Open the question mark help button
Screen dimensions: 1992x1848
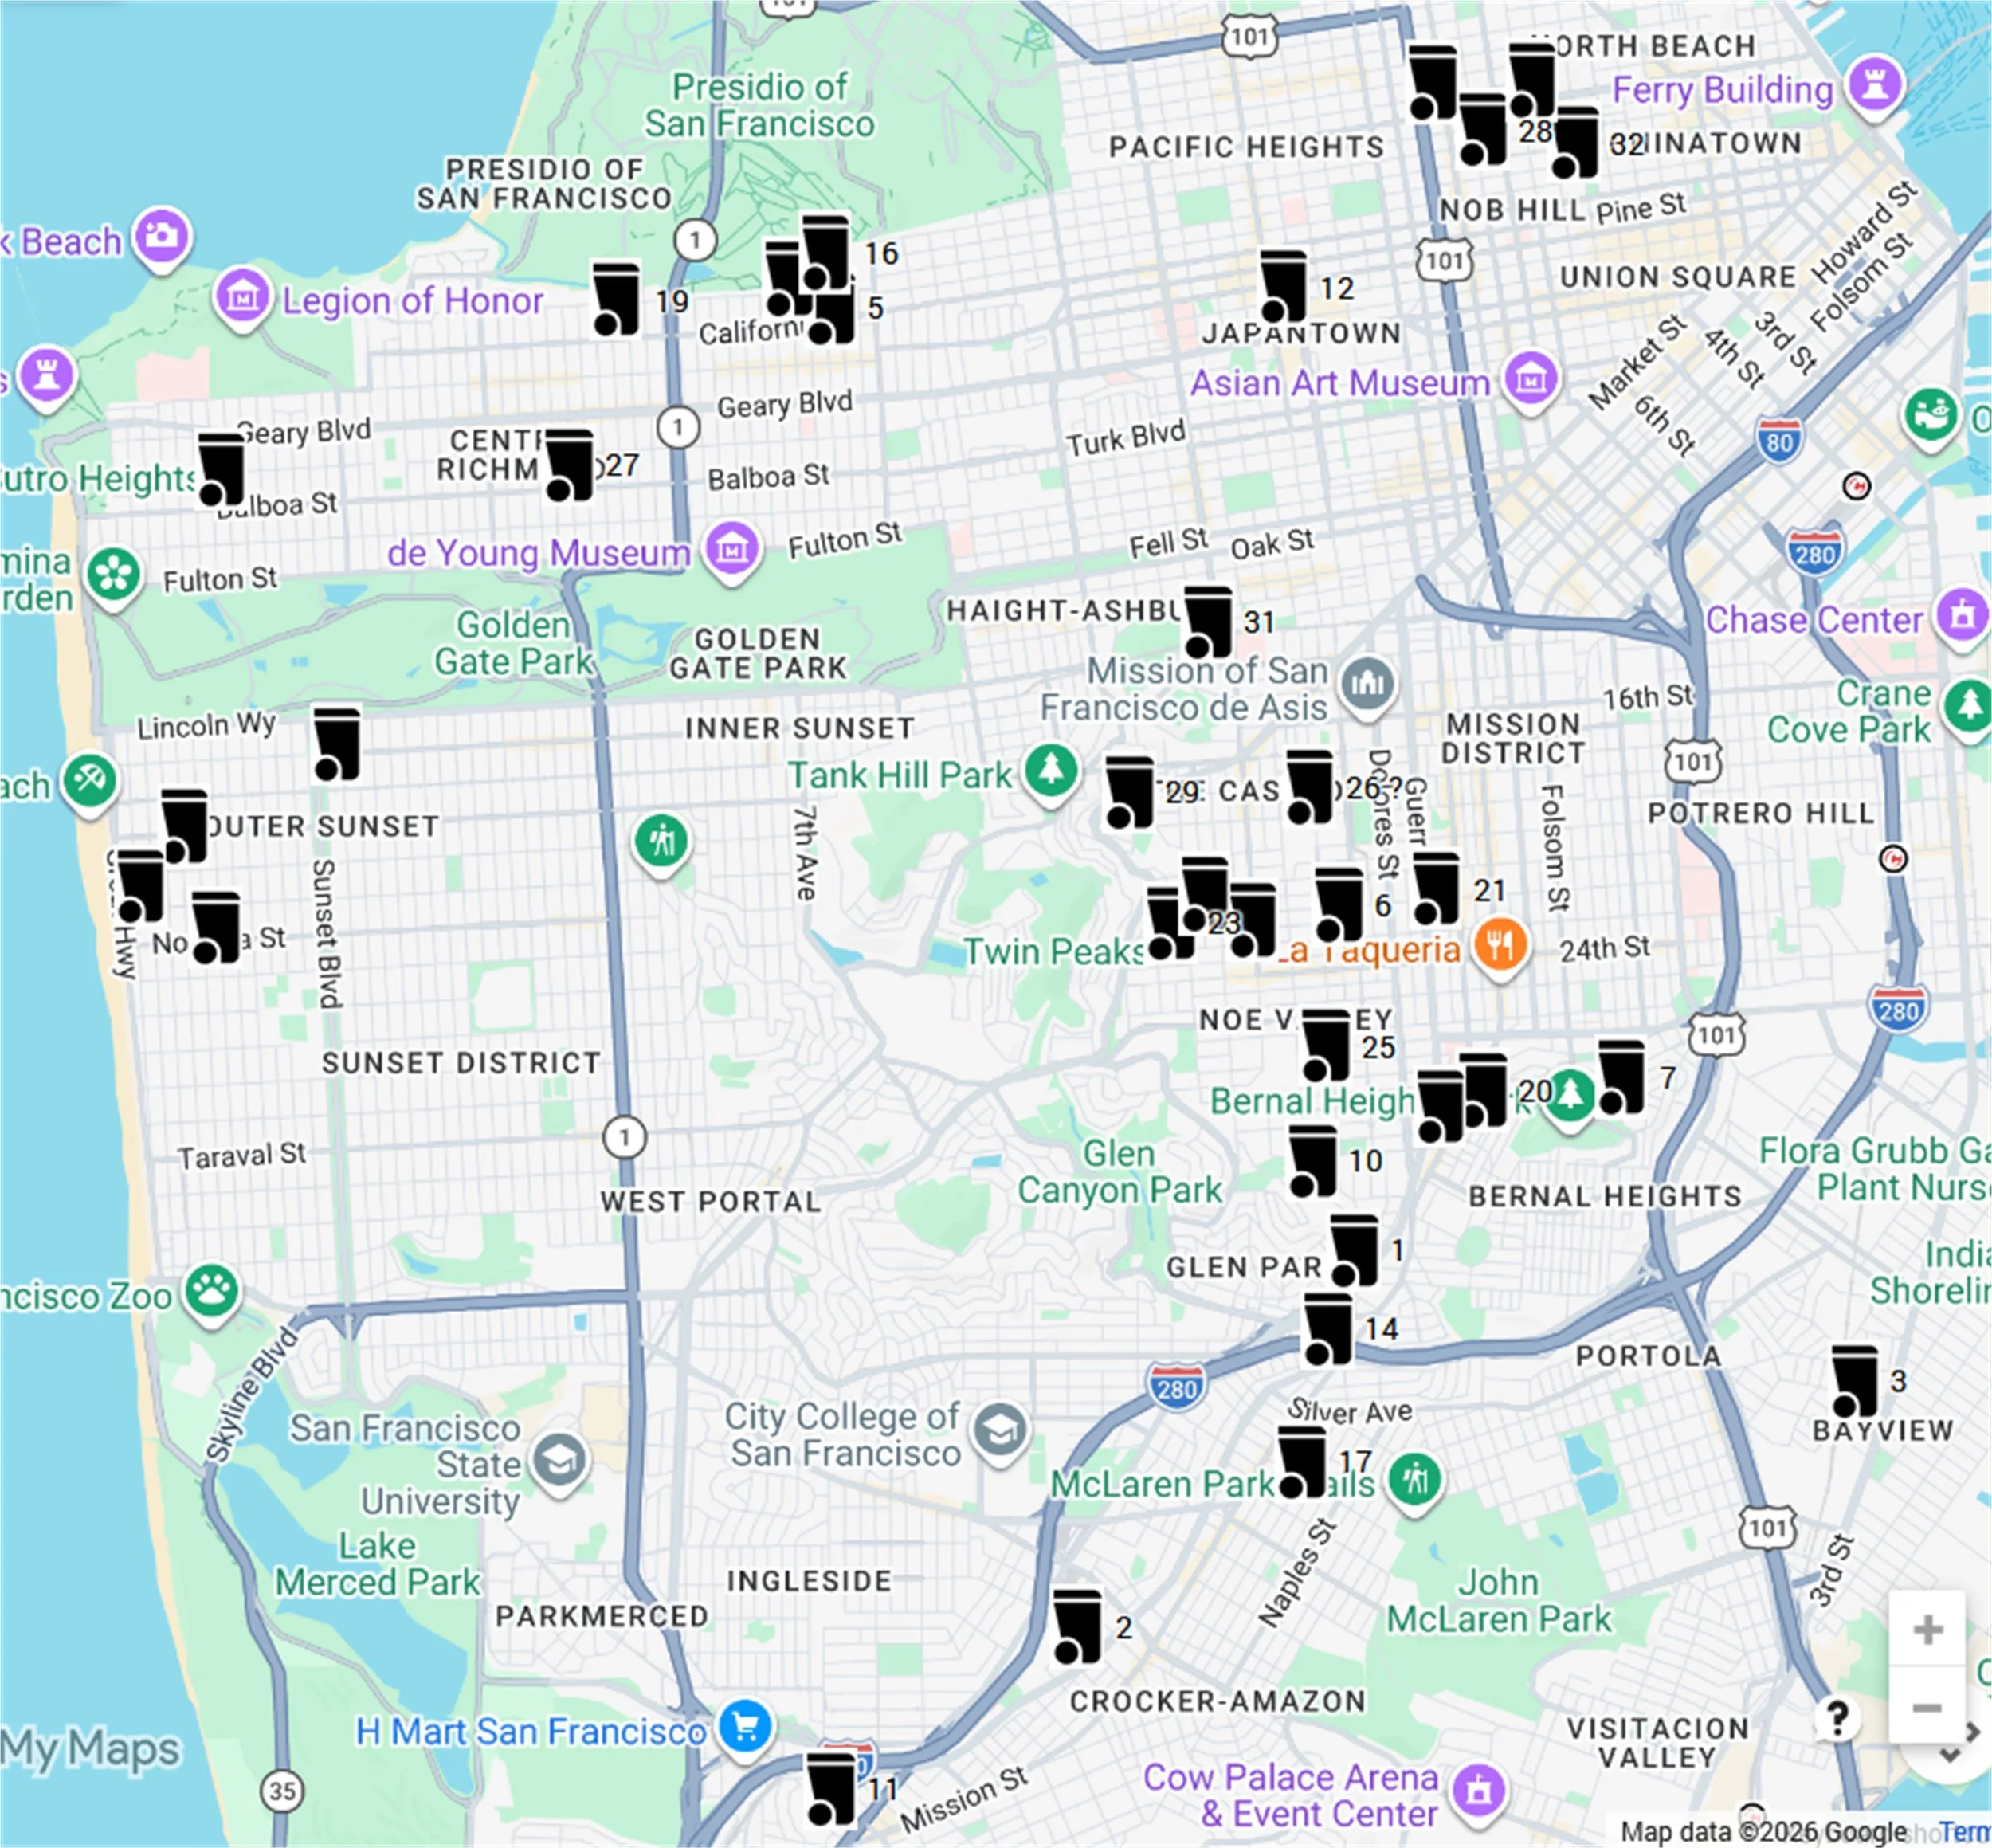click(1837, 1719)
